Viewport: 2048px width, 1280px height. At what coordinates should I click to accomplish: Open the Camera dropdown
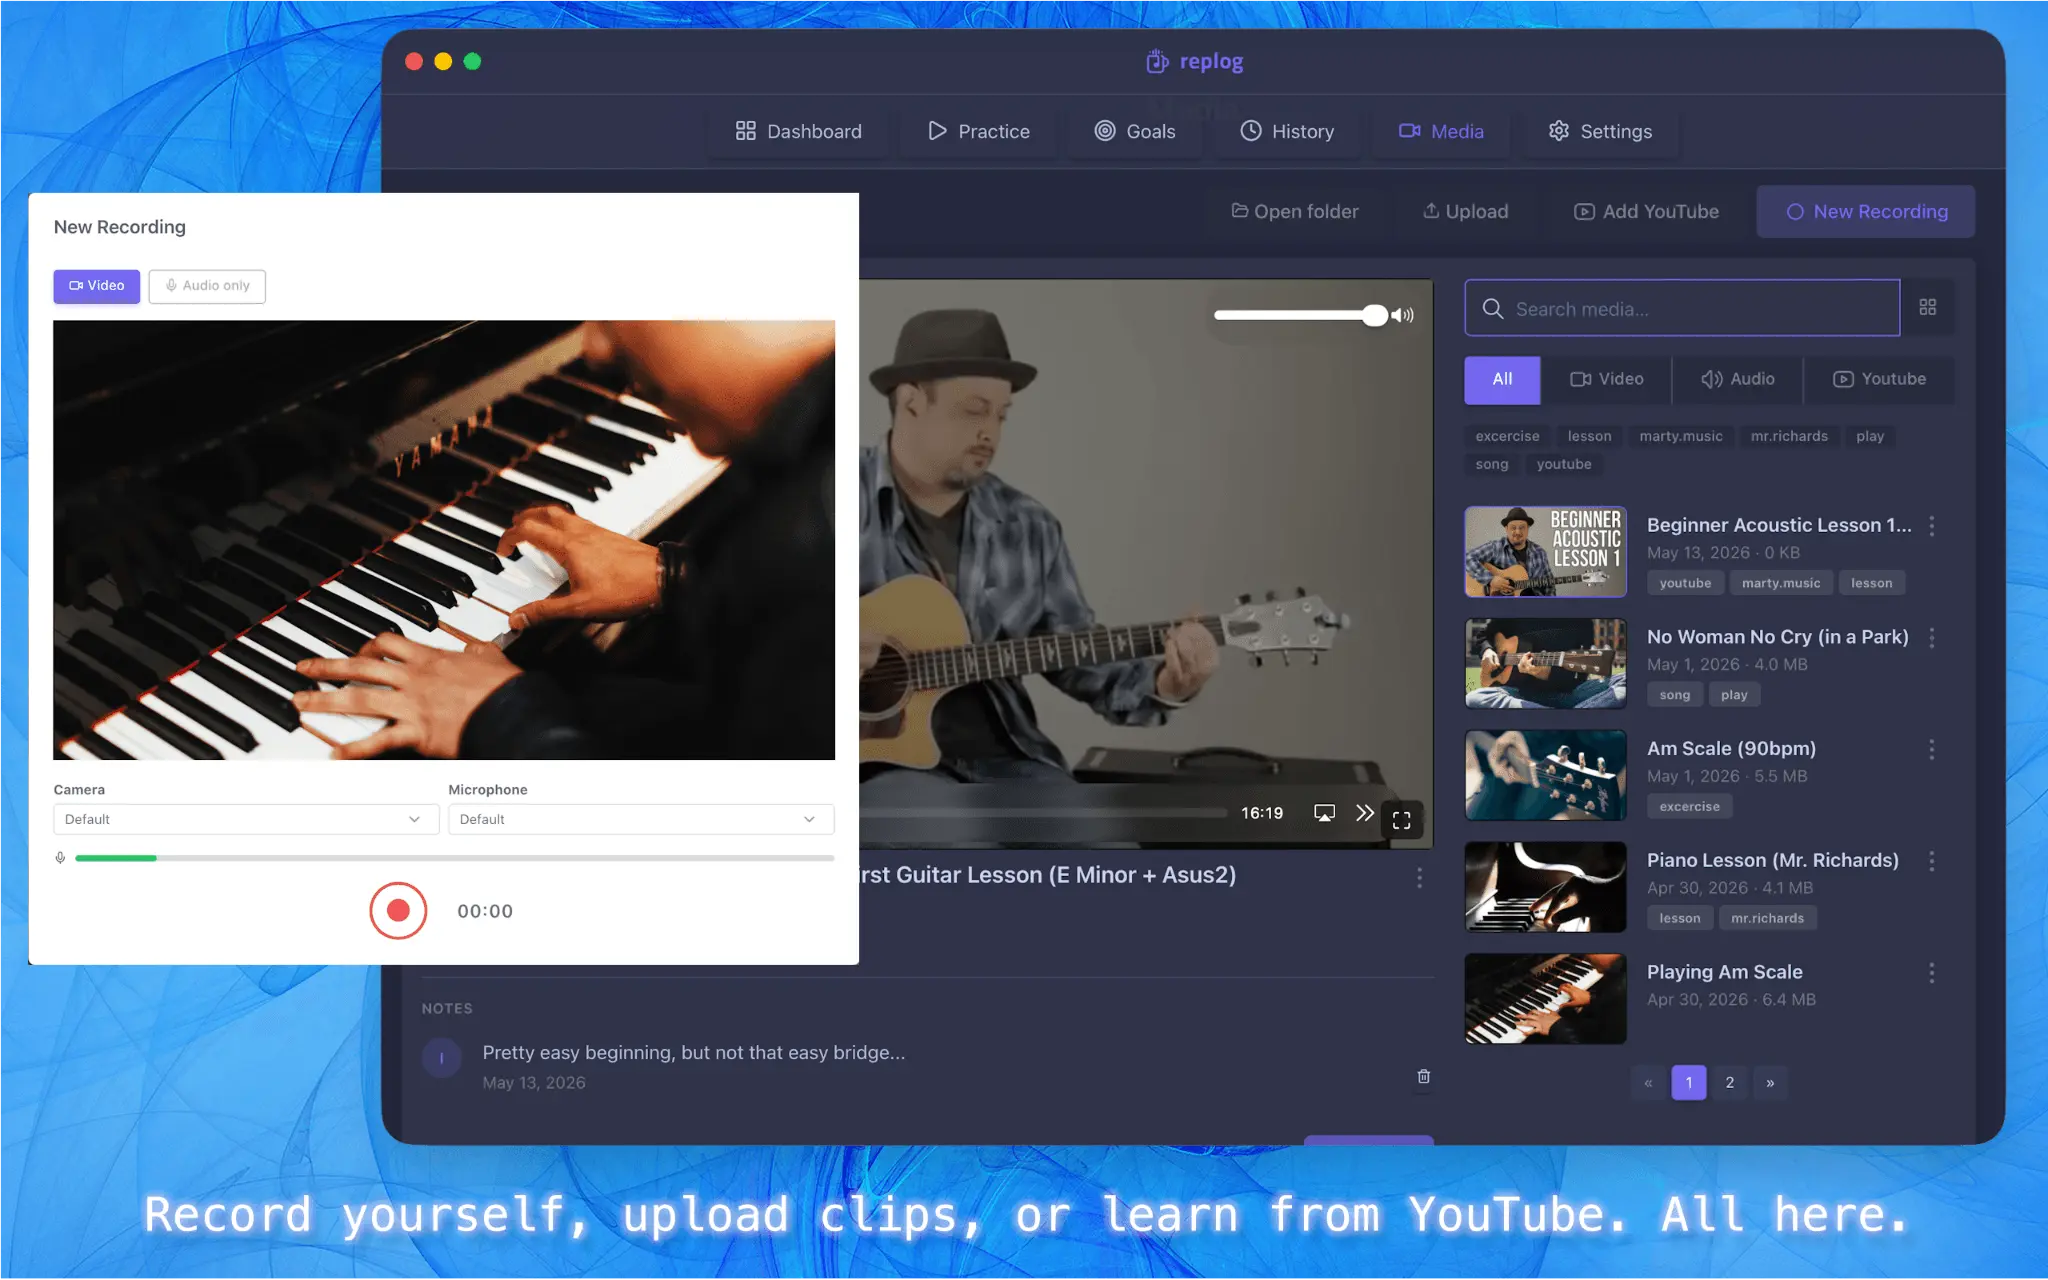tap(246, 819)
